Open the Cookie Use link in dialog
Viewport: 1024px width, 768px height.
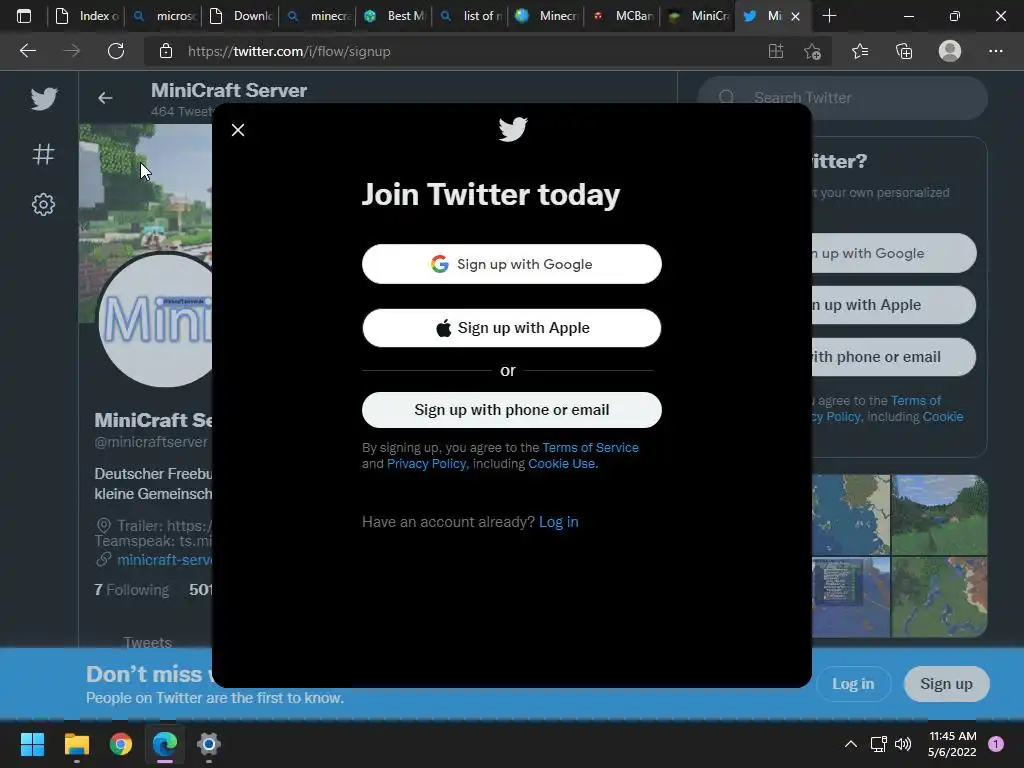tap(562, 464)
